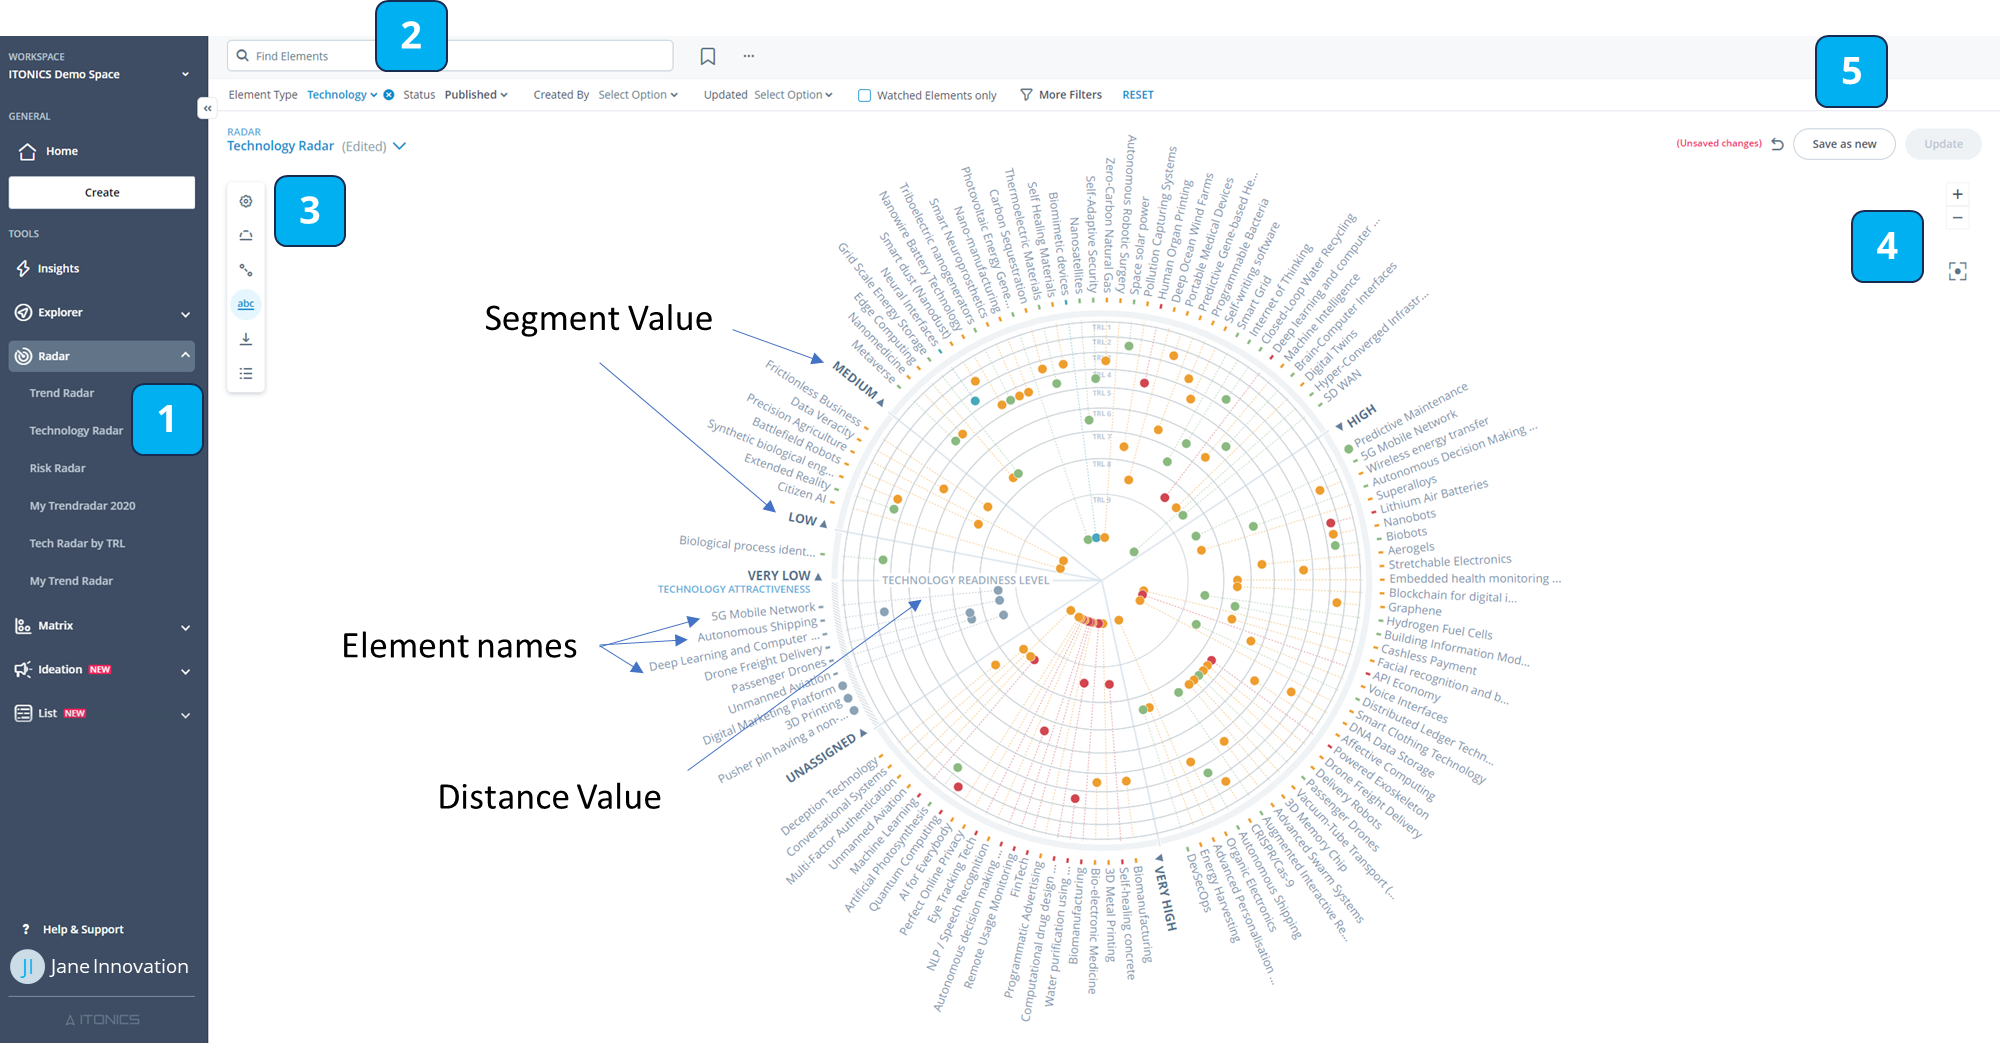Viewport: 2000px width, 1043px height.
Task: Click RESET to clear filters
Action: click(x=1137, y=94)
